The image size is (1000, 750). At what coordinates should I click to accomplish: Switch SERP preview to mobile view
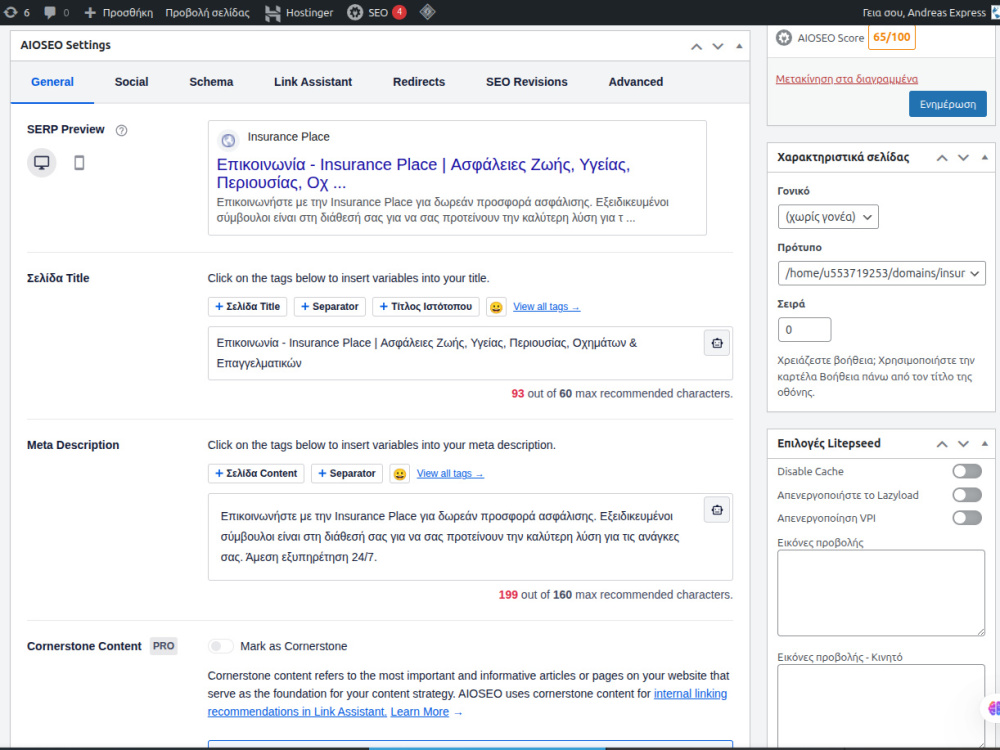pos(79,163)
